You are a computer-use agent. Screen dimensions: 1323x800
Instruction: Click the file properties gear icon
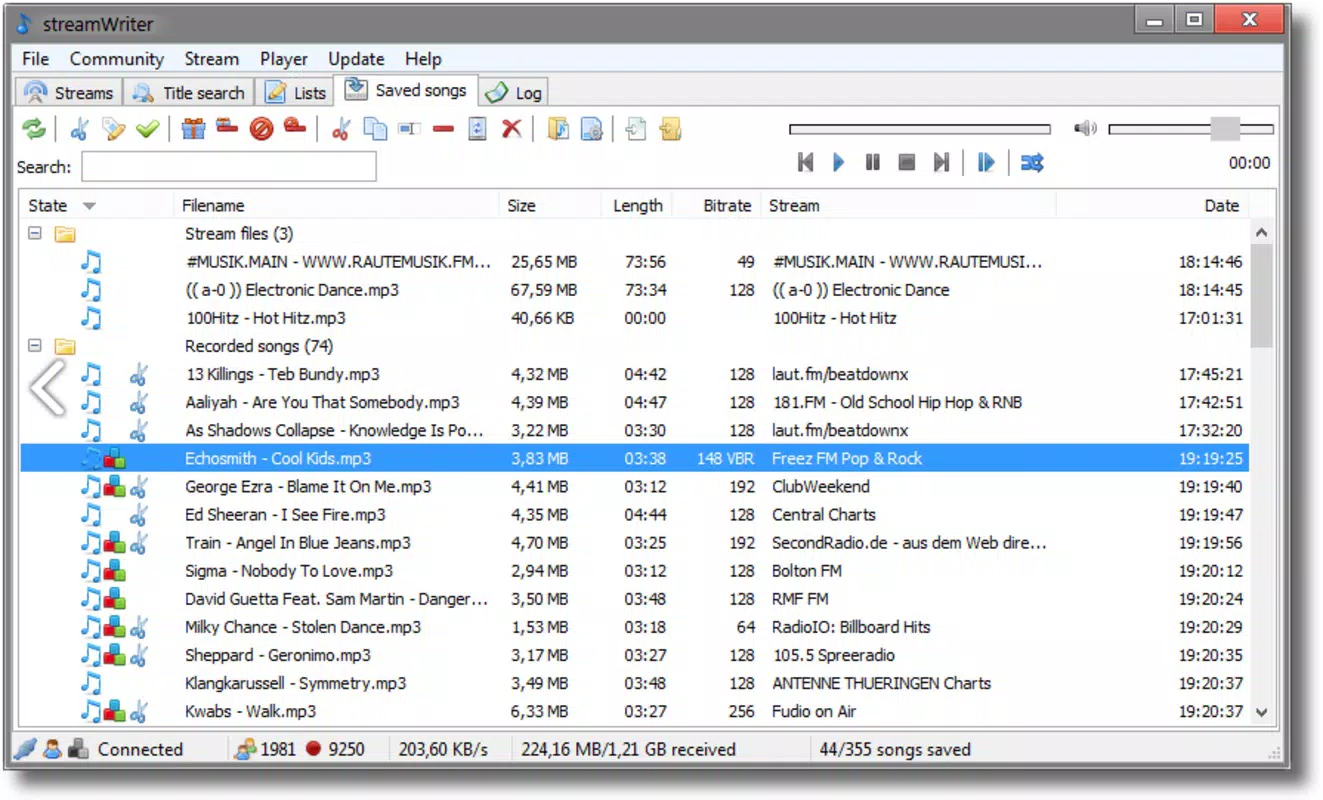tap(592, 129)
